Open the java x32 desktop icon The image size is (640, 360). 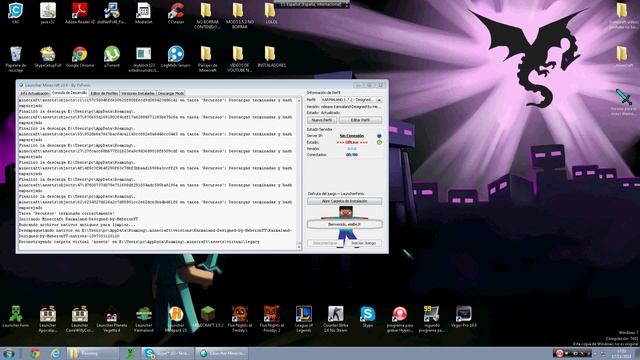pyautogui.click(x=48, y=13)
